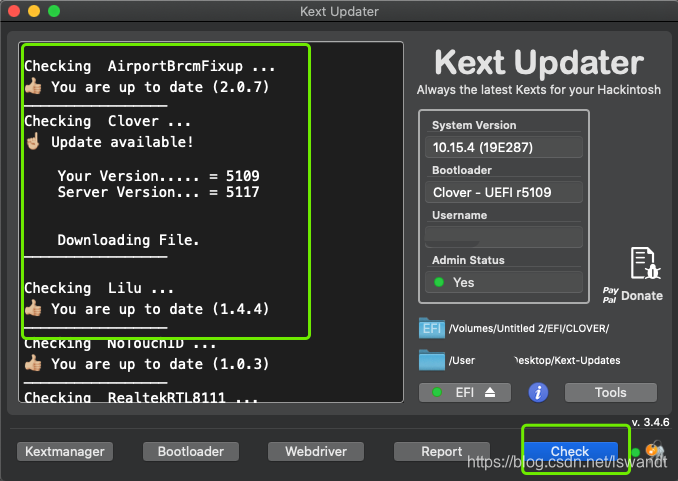Image resolution: width=678 pixels, height=481 pixels.
Task: Click 'You are up to date (1.4.4)'
Action: (x=160, y=309)
